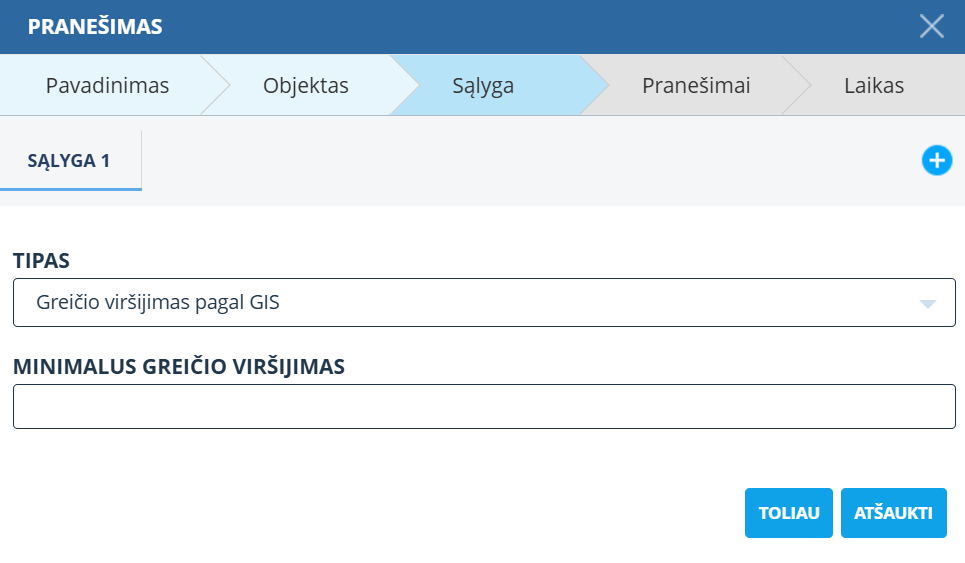Viewport: 965px width, 563px height.
Task: Open the Pranešimai step
Action: [695, 86]
